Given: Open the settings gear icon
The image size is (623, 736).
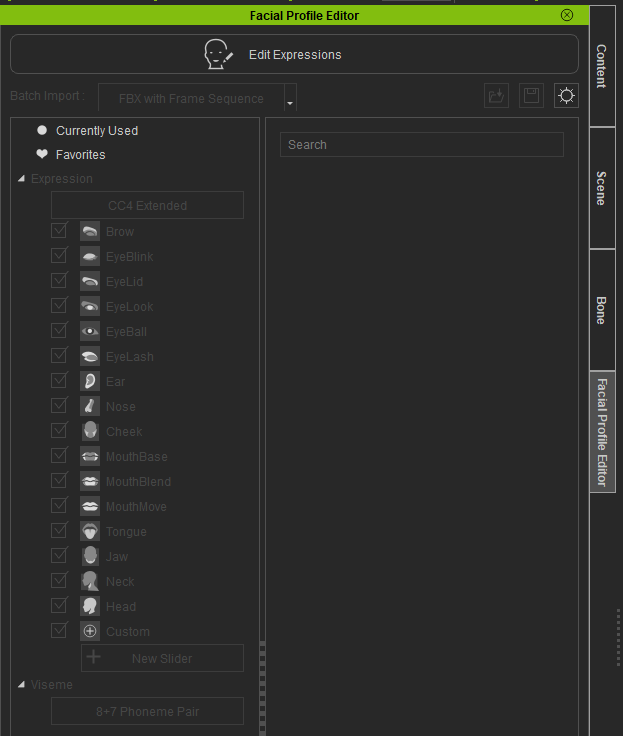Looking at the screenshot, I should [566, 96].
